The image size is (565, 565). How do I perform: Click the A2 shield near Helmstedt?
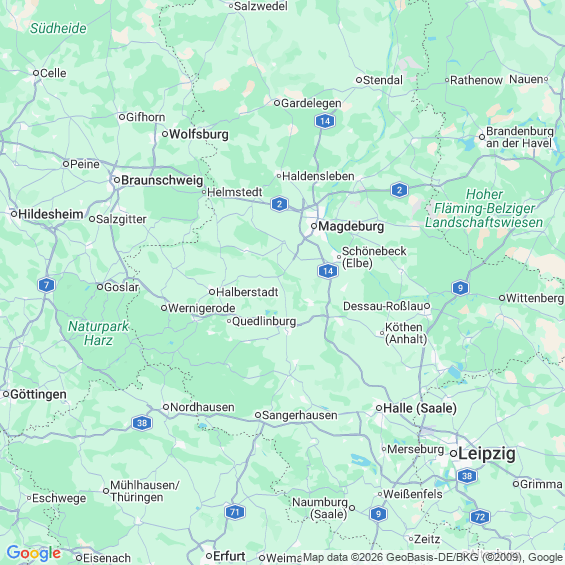(279, 204)
